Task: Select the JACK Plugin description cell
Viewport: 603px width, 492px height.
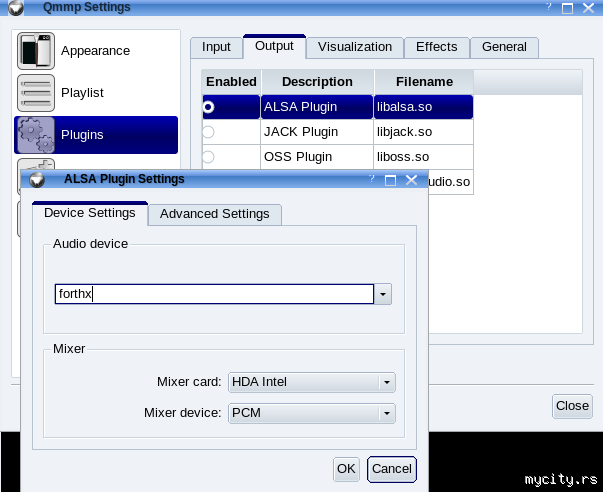Action: coord(317,132)
